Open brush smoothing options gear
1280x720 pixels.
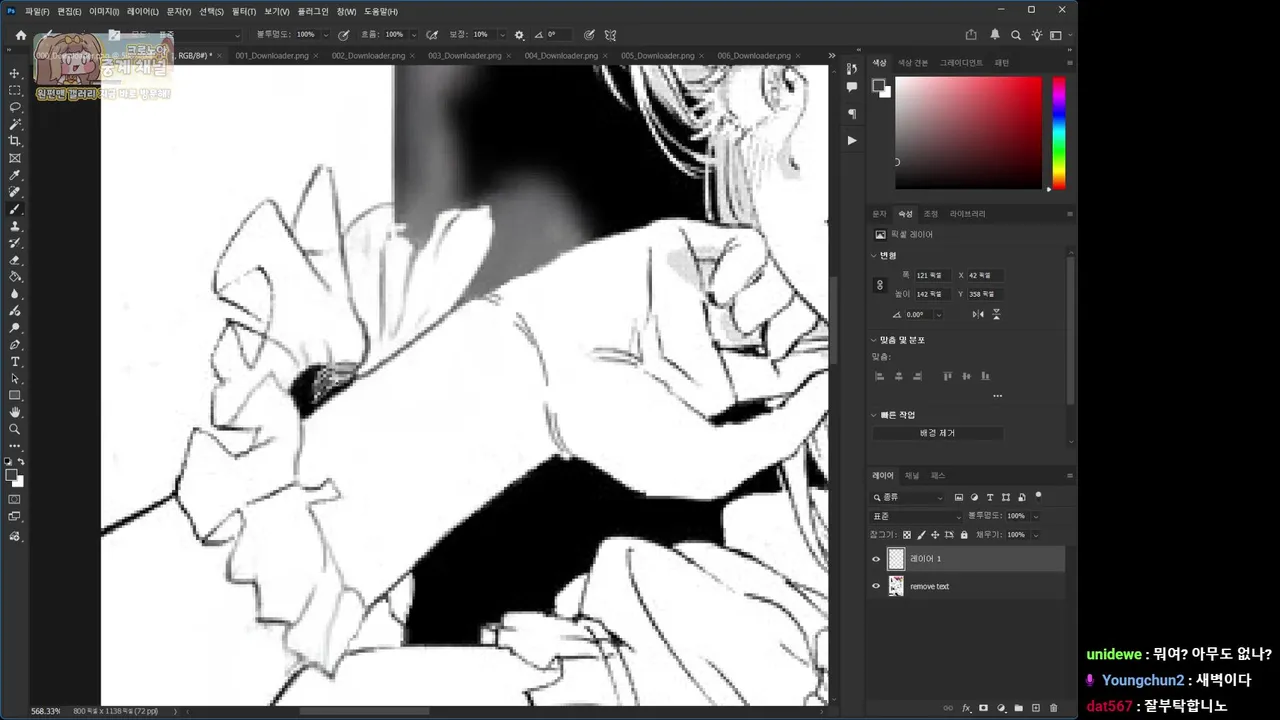(519, 35)
